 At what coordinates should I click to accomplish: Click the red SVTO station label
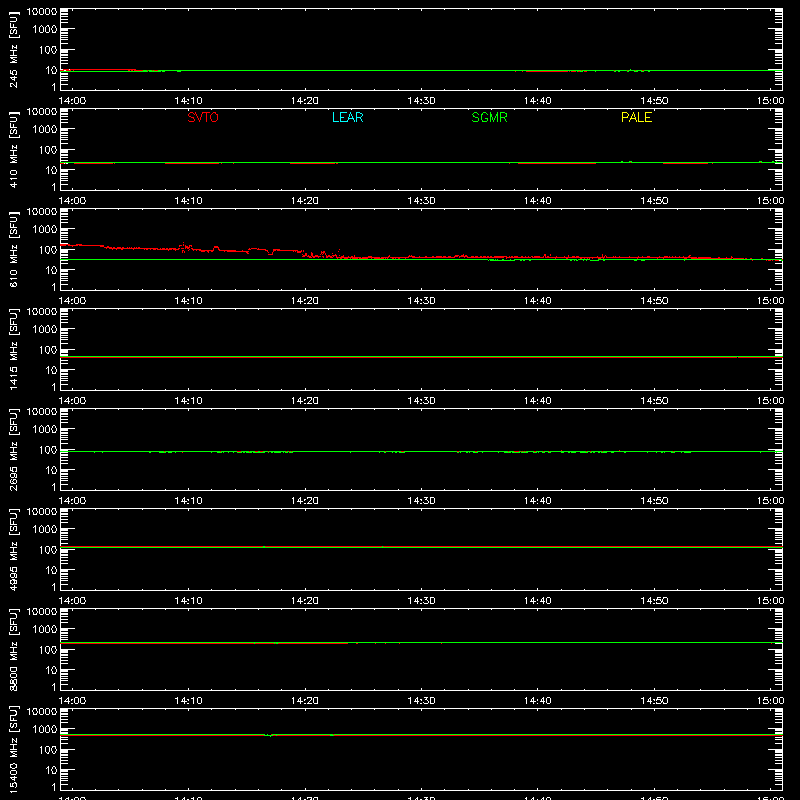[x=203, y=117]
